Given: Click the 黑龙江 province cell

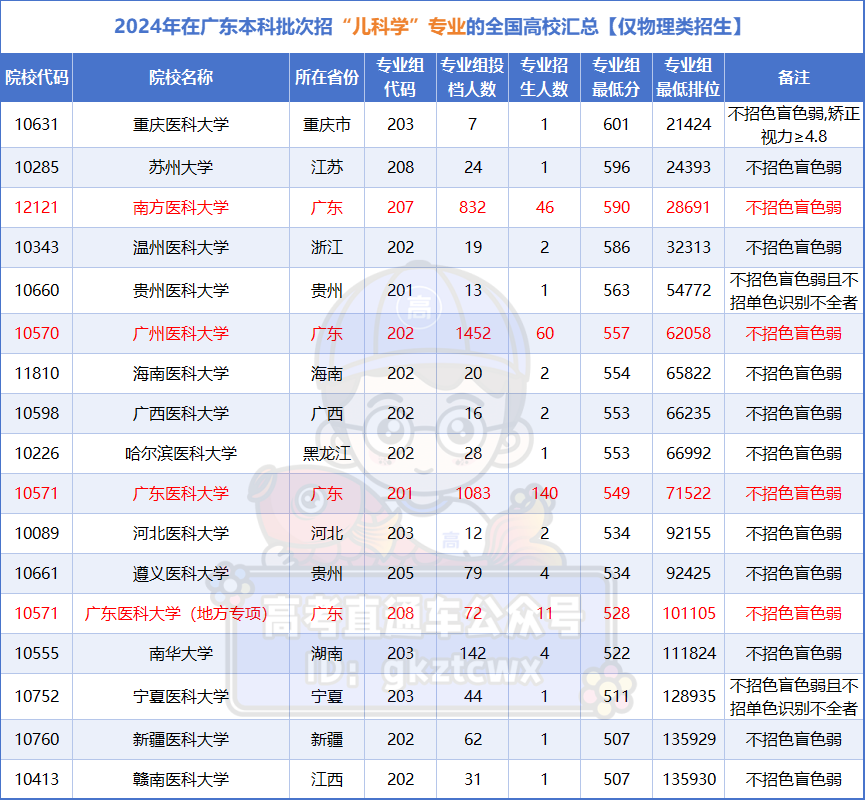Looking at the screenshot, I should click(x=327, y=454).
